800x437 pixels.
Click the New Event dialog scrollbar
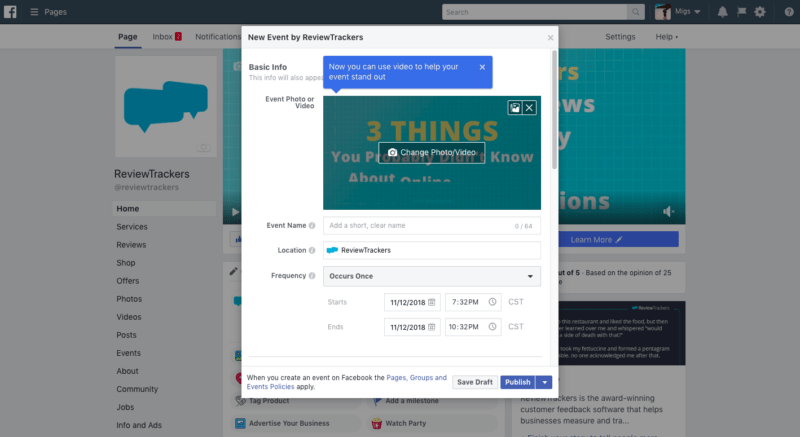pos(555,110)
